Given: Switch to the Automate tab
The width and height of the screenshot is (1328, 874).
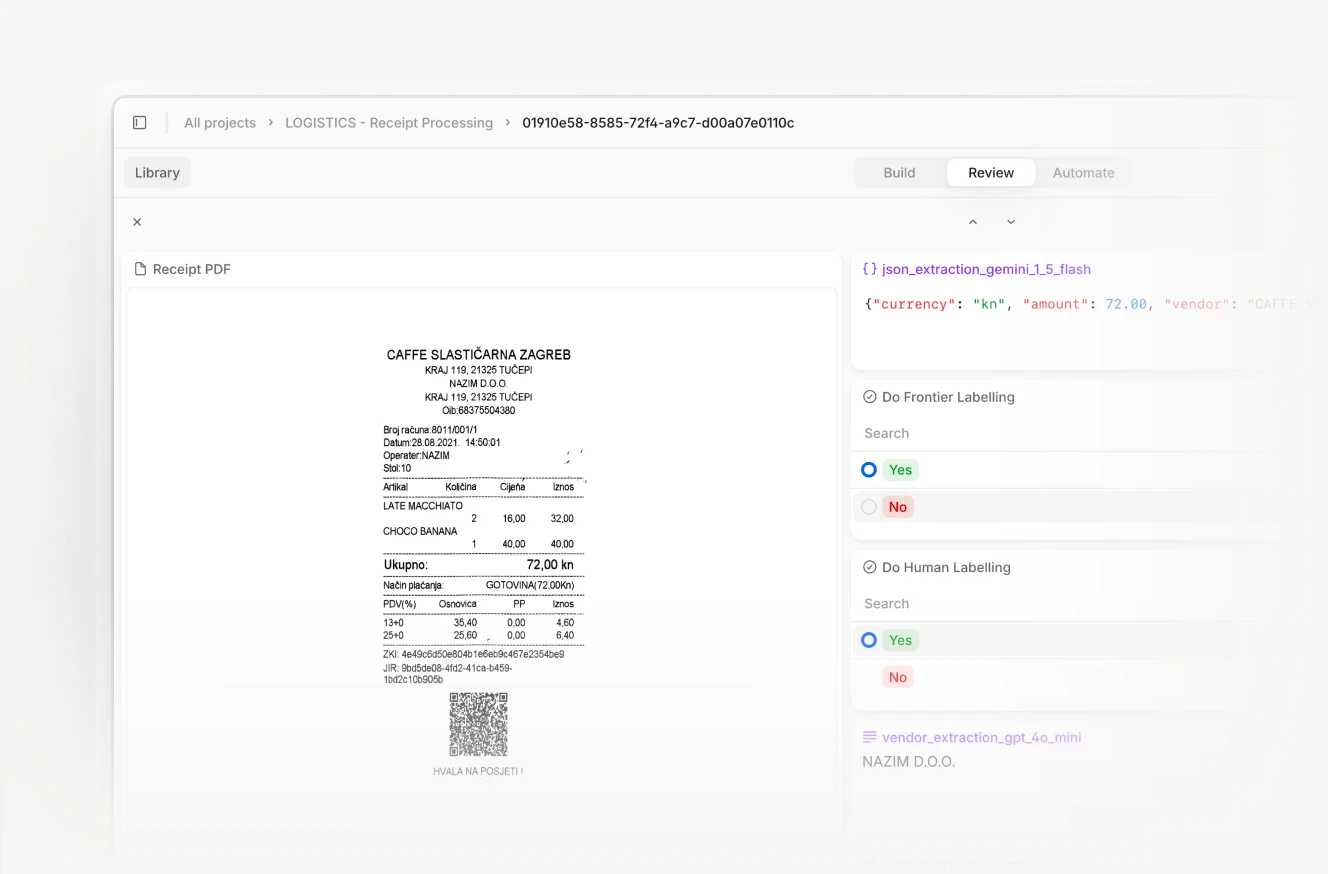Looking at the screenshot, I should 1083,173.
